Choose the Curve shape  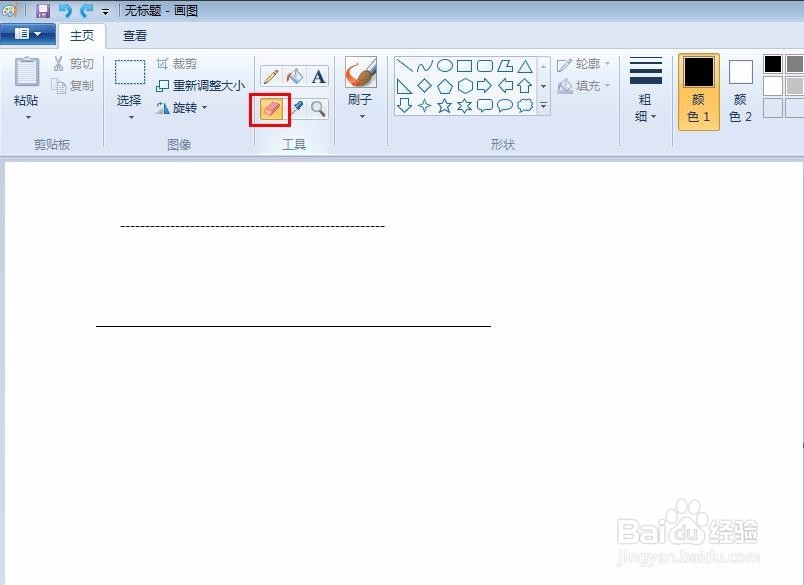coord(425,66)
